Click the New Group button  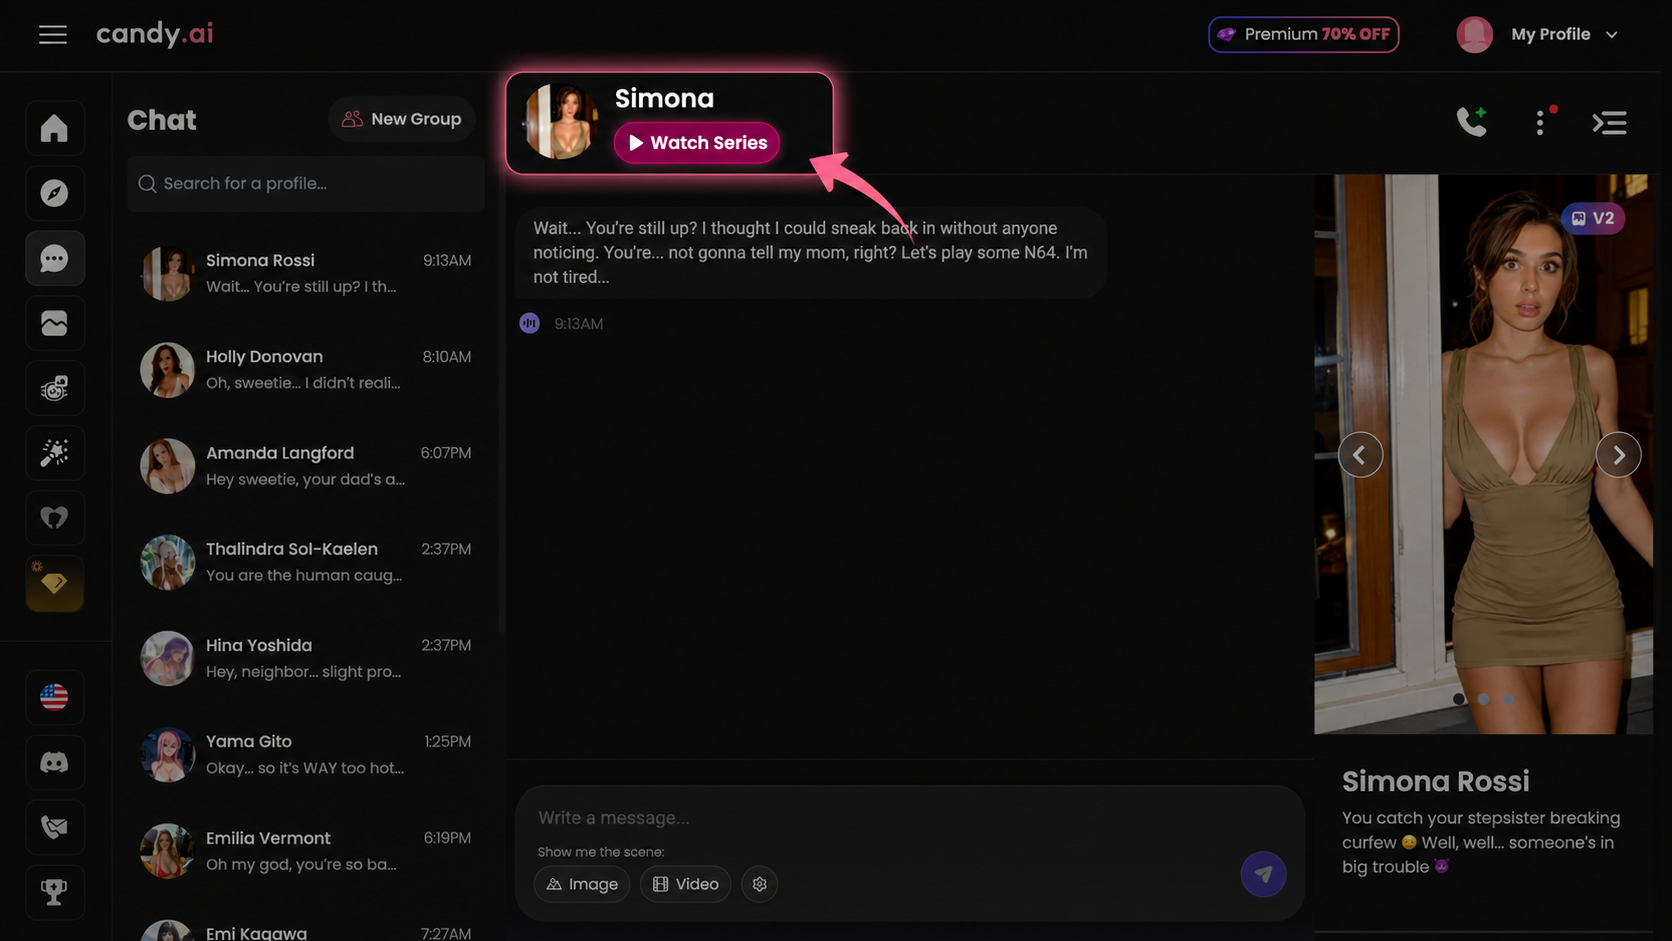tap(402, 119)
